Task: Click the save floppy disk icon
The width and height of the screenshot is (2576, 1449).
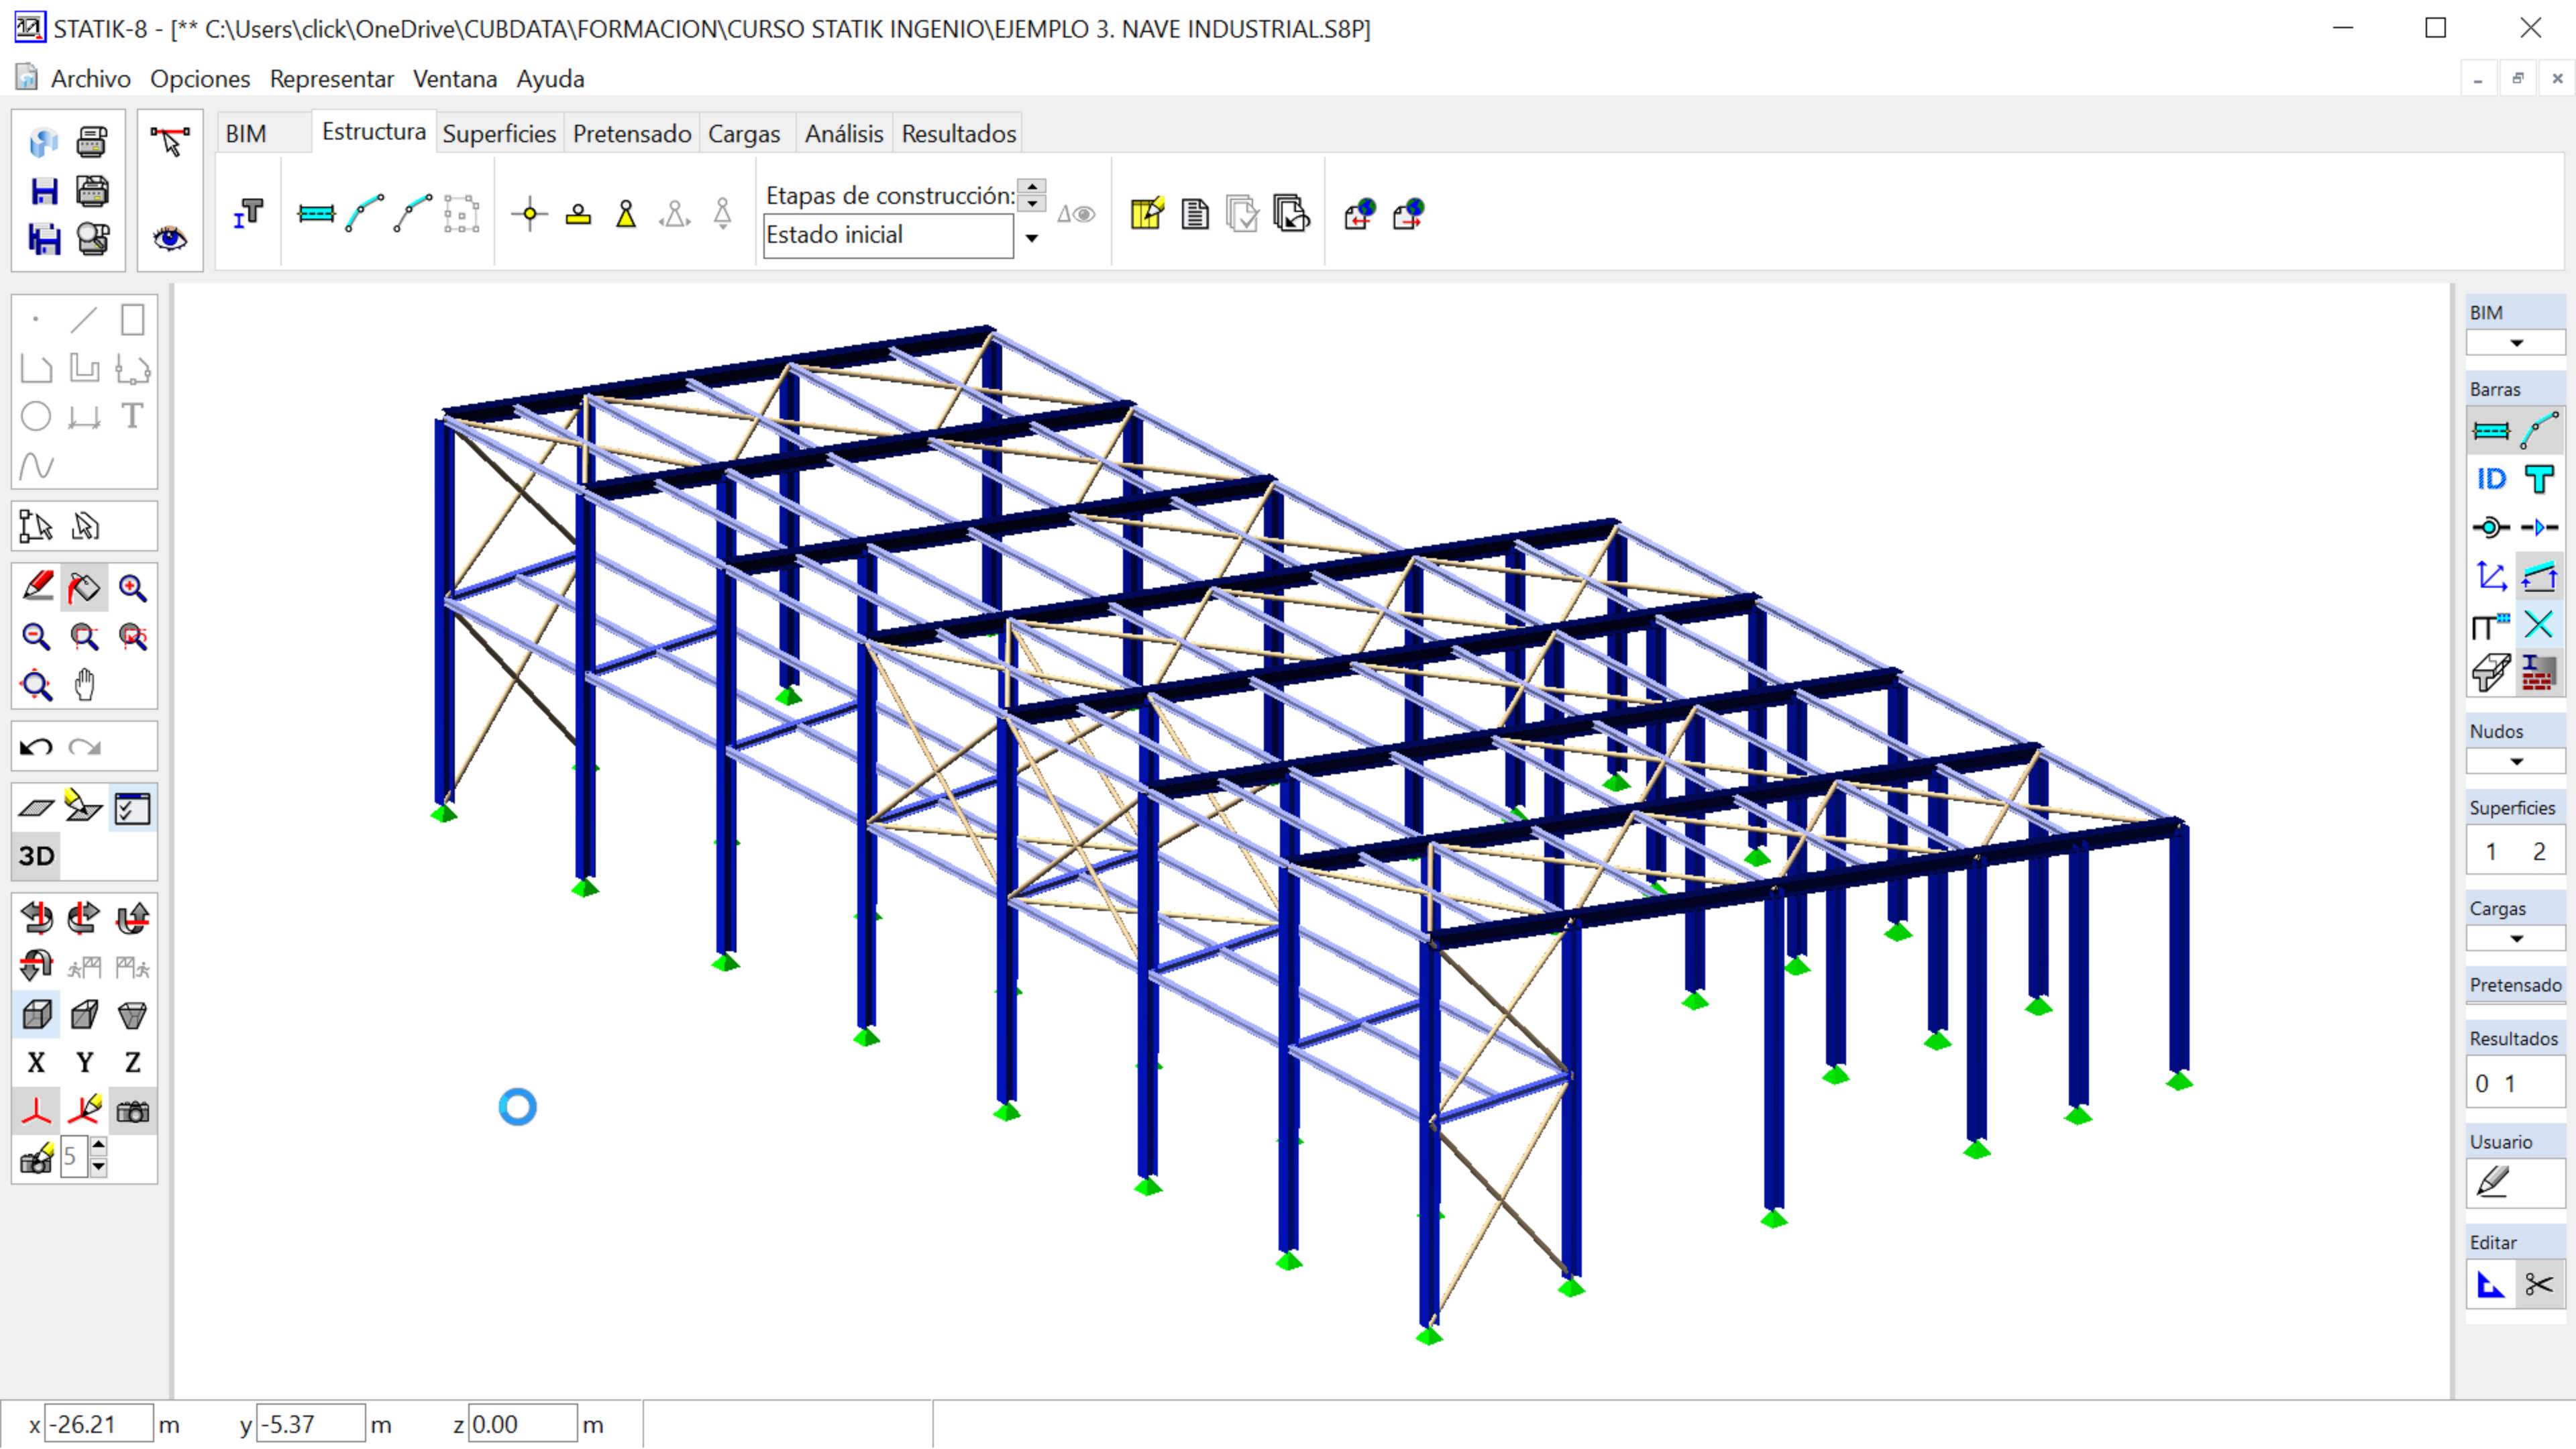Action: tap(44, 191)
